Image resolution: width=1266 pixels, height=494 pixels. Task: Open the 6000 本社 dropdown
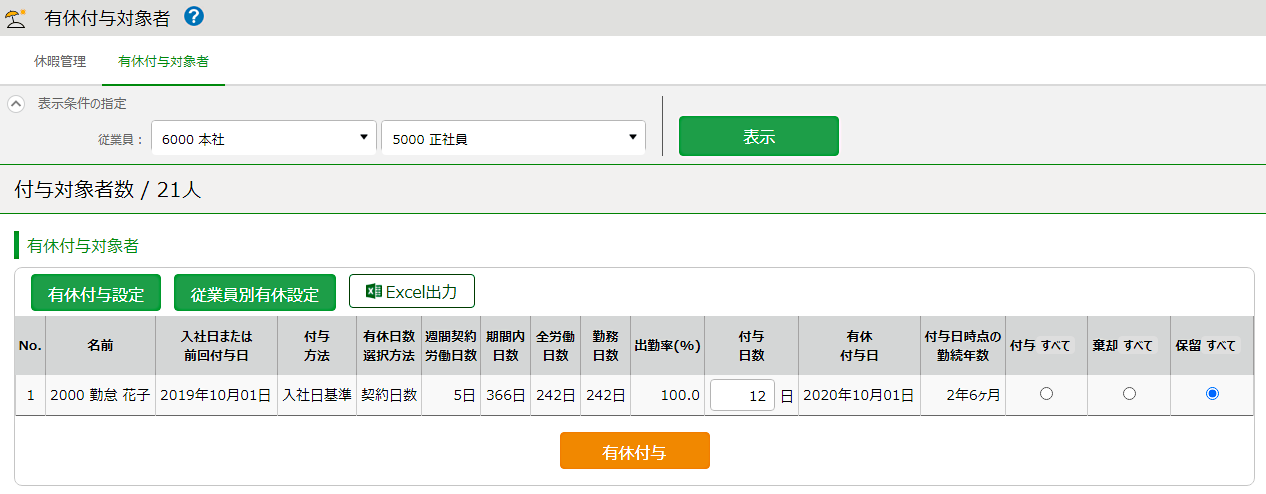click(264, 138)
